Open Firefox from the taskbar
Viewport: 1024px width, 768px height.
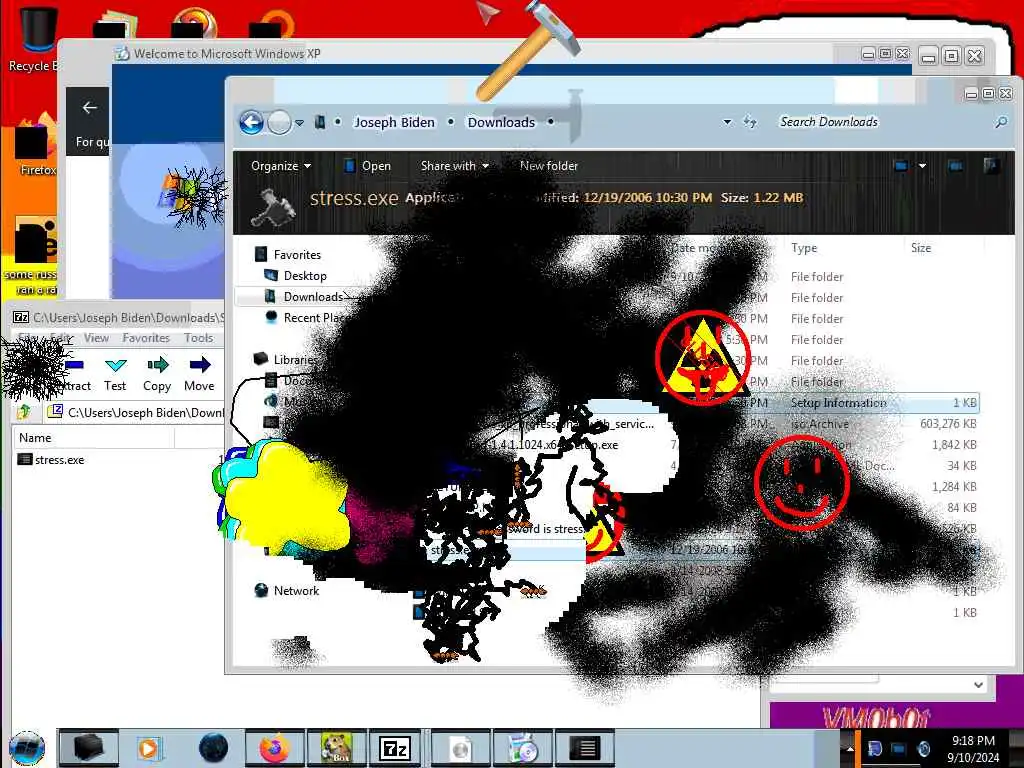pyautogui.click(x=274, y=748)
